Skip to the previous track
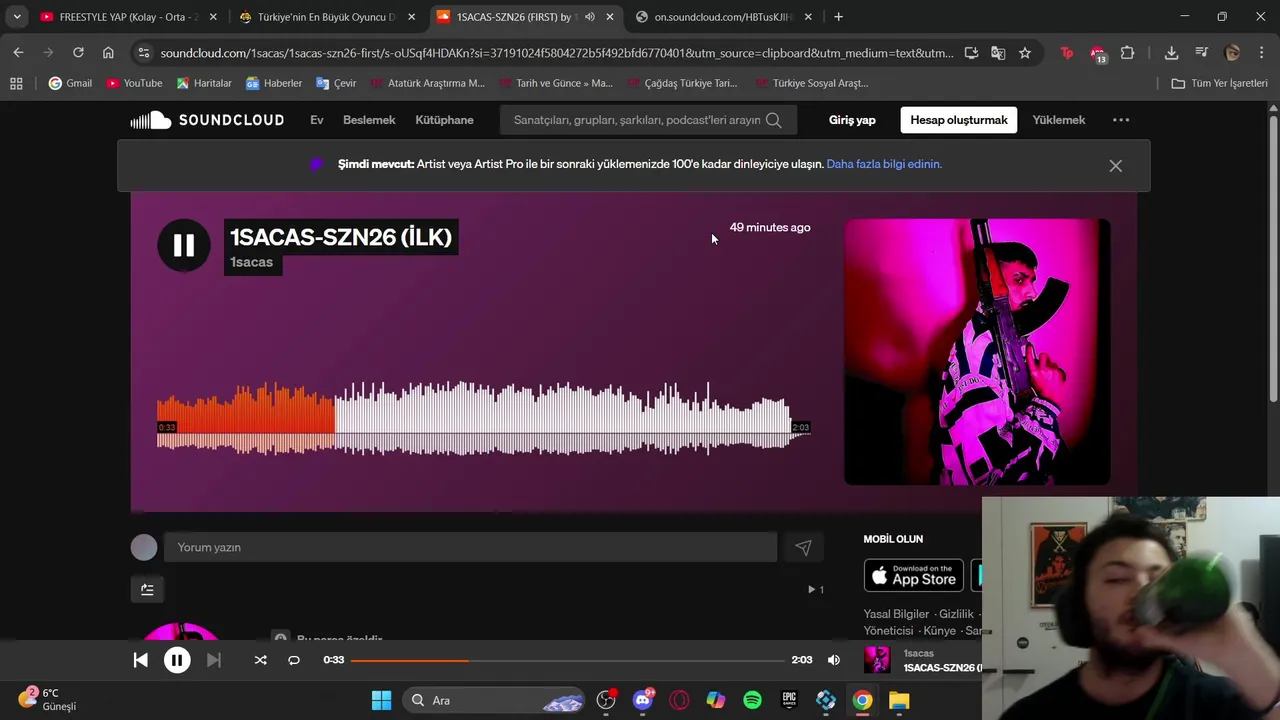This screenshot has height=720, width=1280. click(x=141, y=660)
